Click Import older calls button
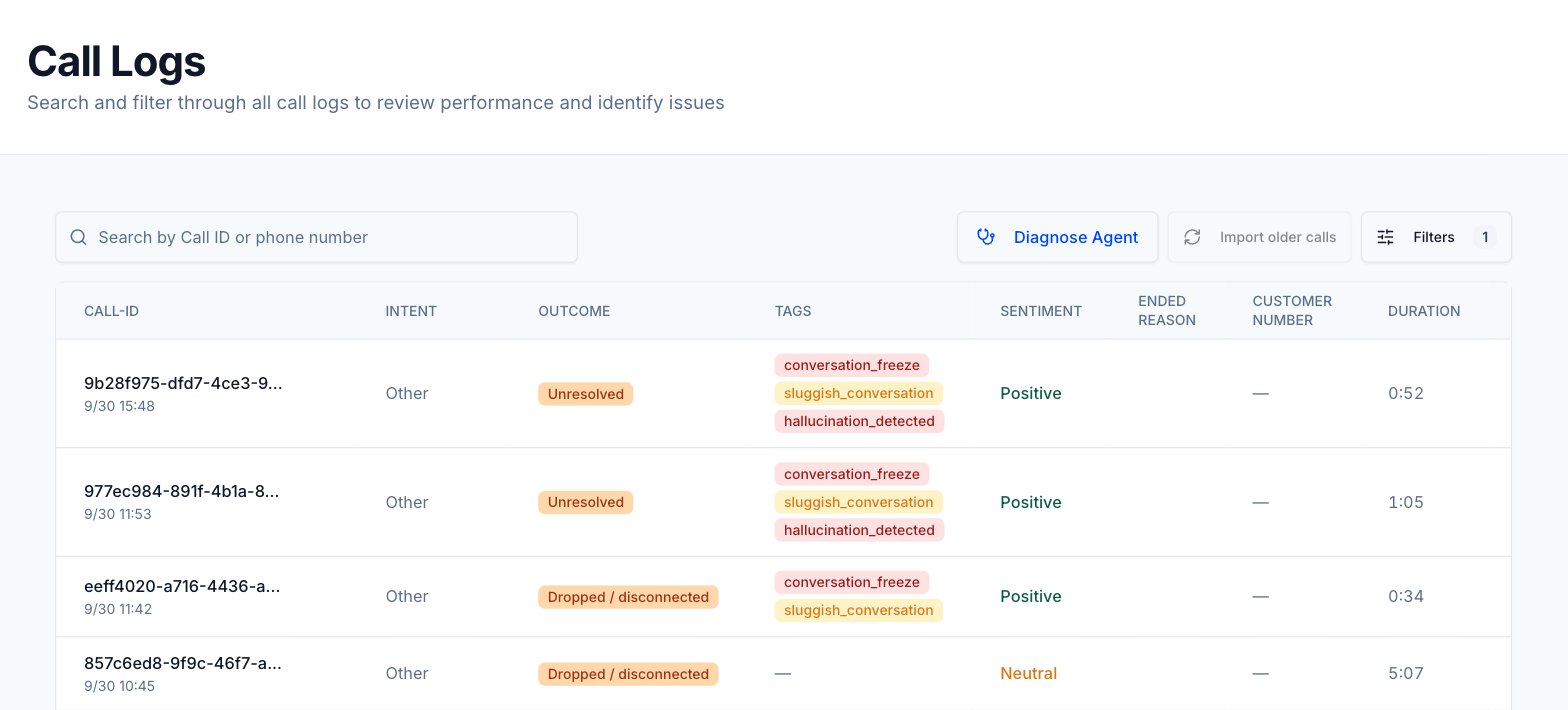Screen dimensions: 1568x710 click(x=1259, y=237)
